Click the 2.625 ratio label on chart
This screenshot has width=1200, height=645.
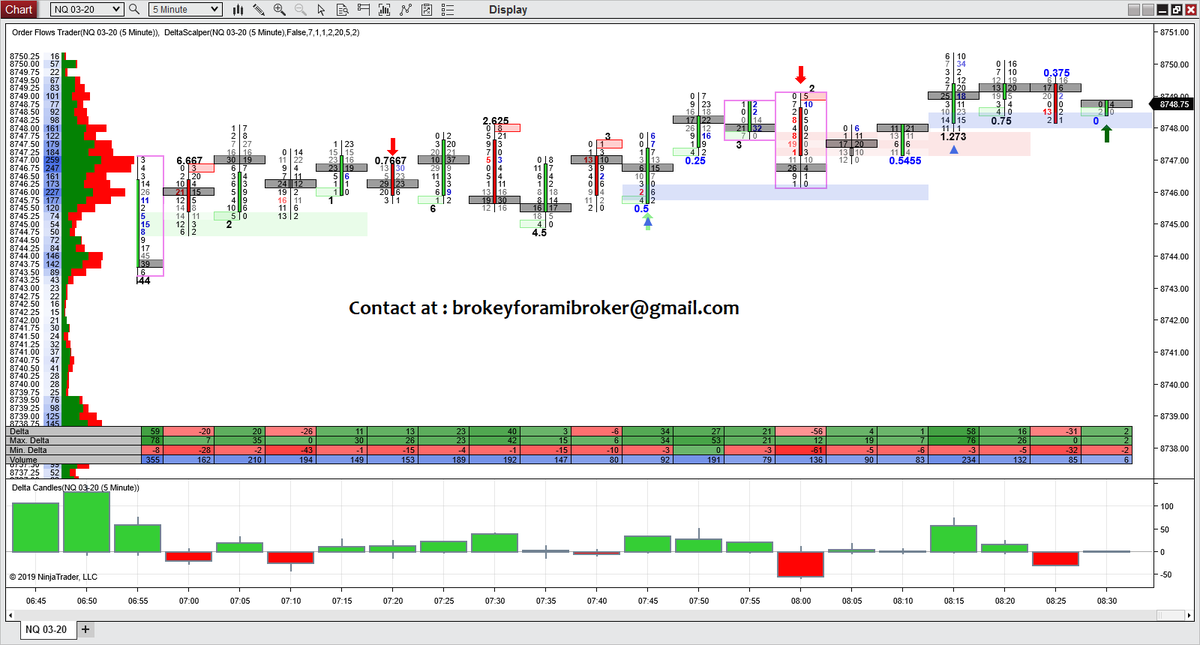tap(496, 121)
